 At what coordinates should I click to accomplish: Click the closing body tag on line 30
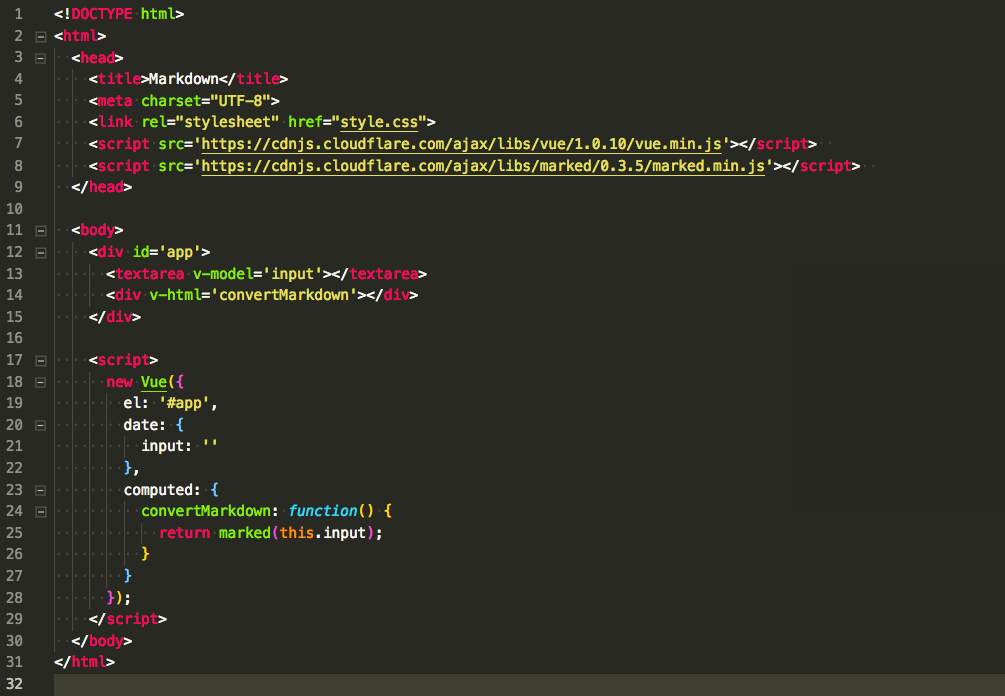(x=102, y=640)
